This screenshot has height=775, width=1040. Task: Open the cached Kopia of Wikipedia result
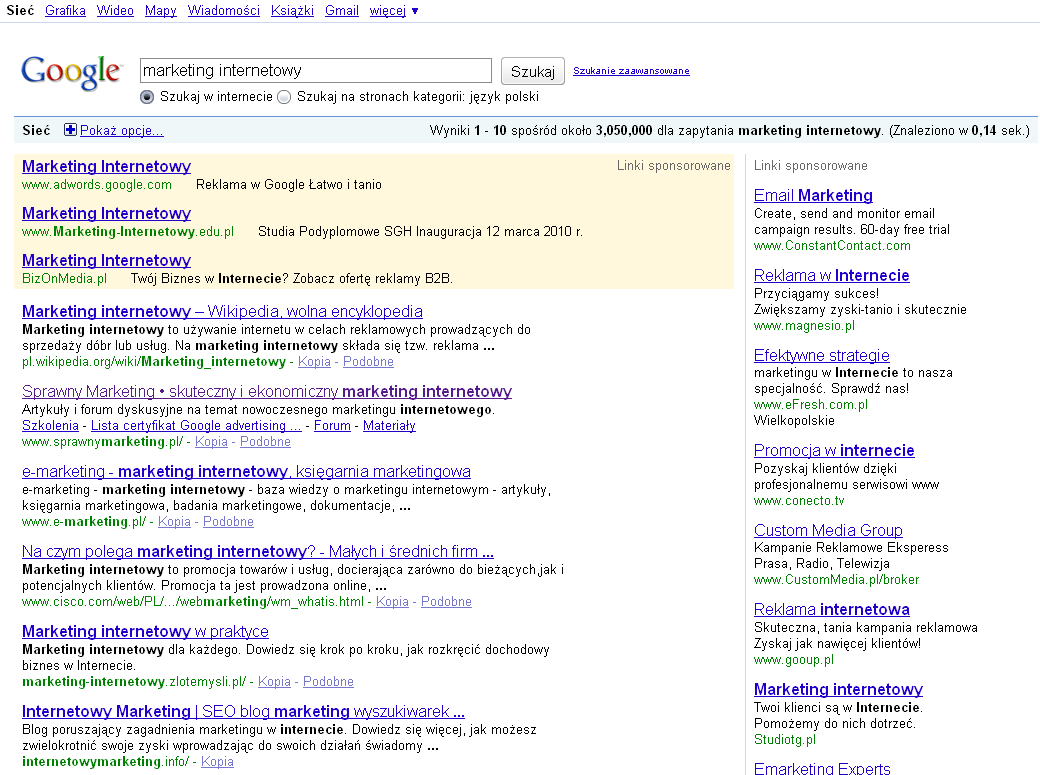(314, 362)
